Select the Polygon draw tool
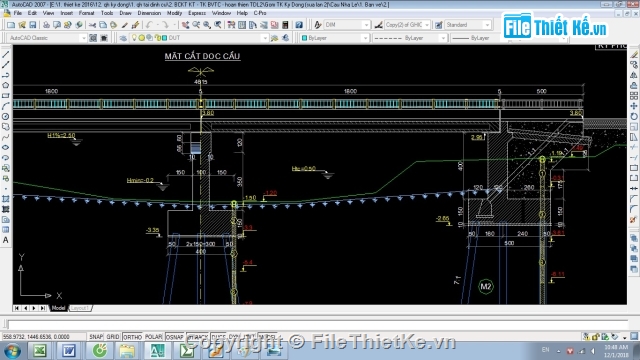The width and height of the screenshot is (640, 360). pos(6,85)
